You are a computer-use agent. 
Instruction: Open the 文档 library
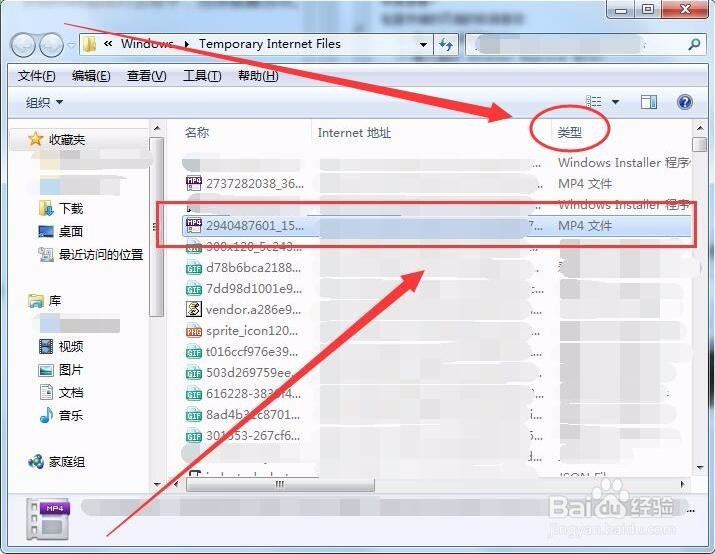(71, 393)
